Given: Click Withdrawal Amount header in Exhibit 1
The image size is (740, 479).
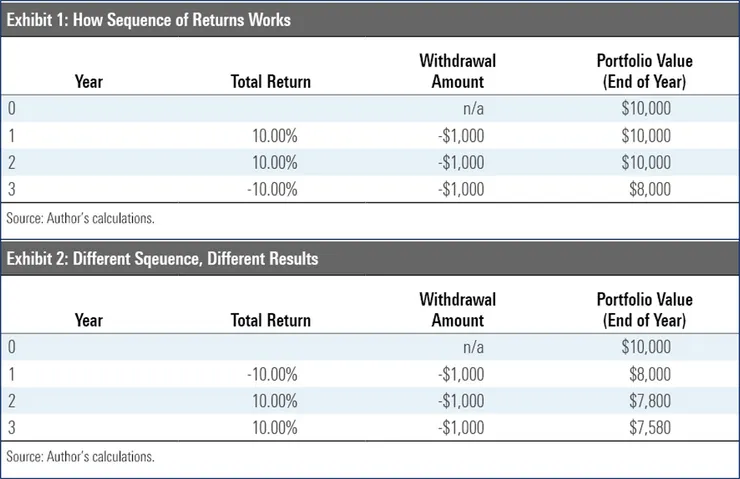Looking at the screenshot, I should pyautogui.click(x=457, y=72).
